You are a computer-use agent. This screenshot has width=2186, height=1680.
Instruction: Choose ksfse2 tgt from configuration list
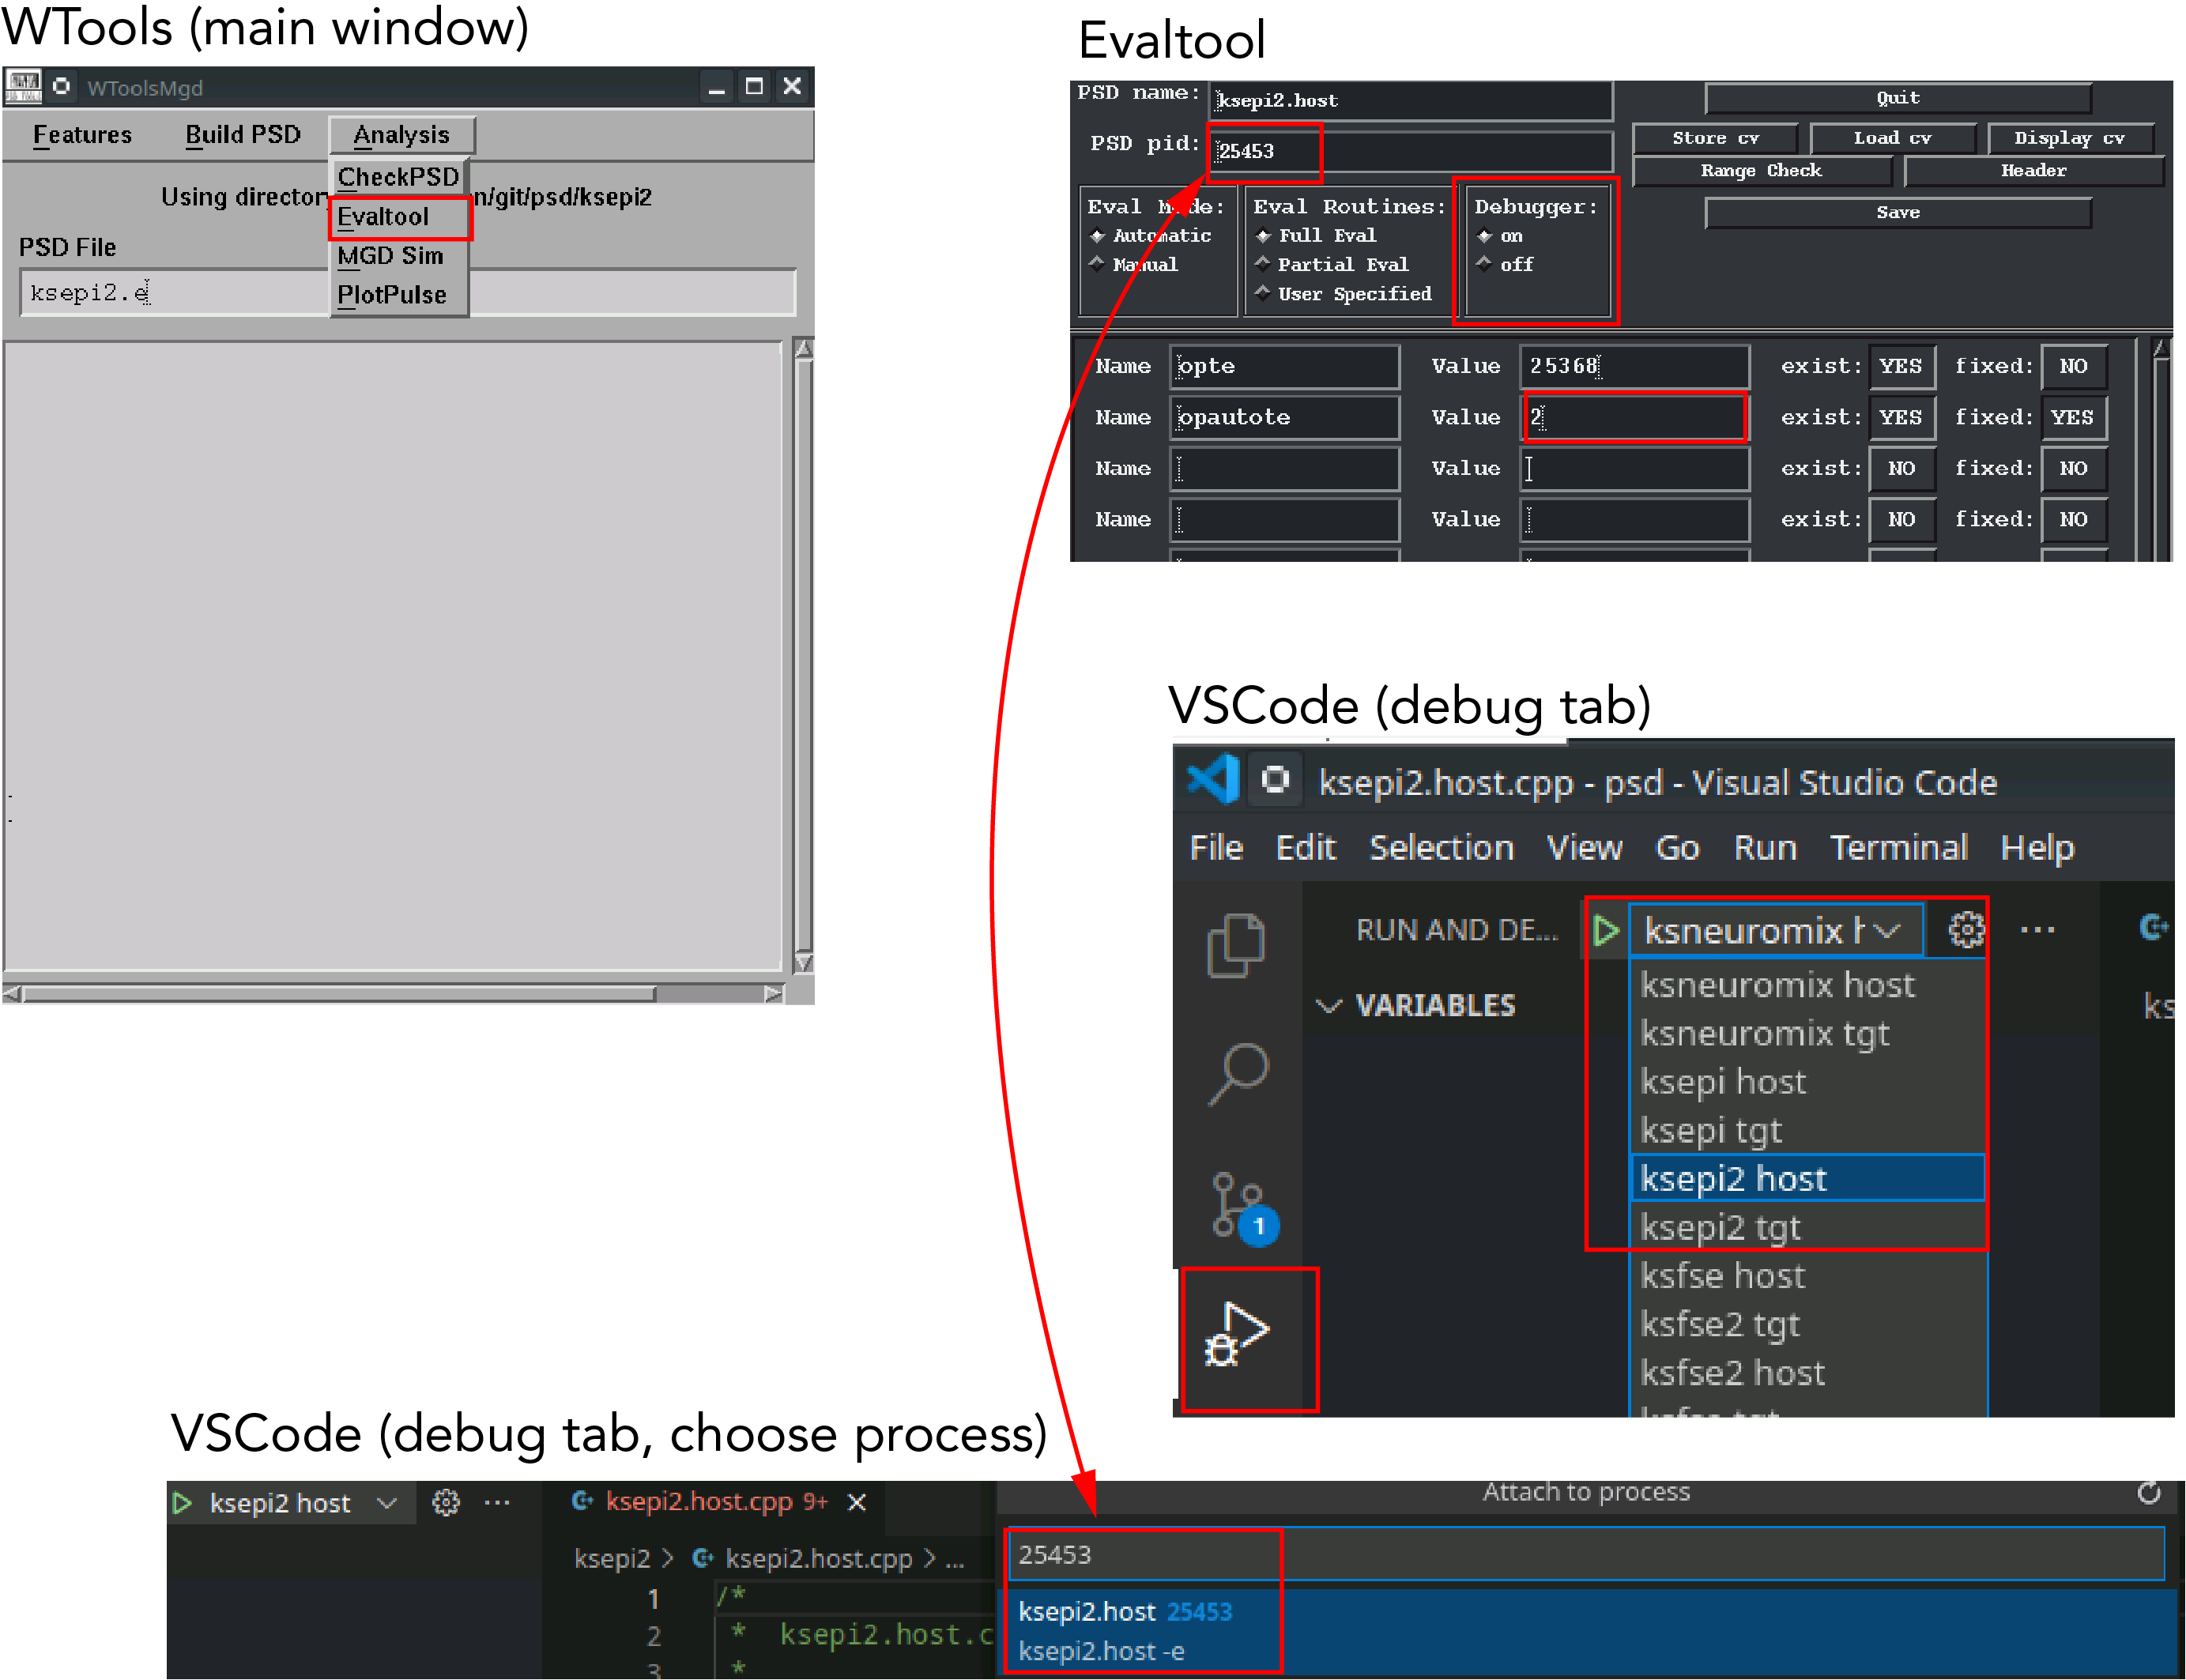(x=1807, y=1324)
